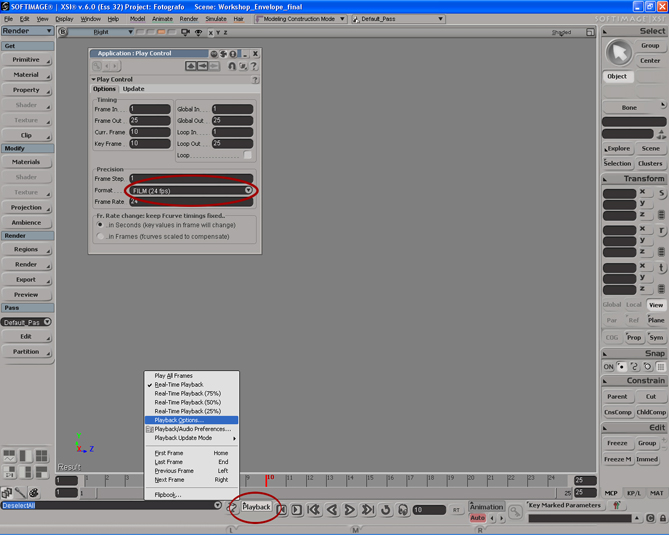Collapse the Play Control section triangle
Screen dimensions: 669x535
93,79
